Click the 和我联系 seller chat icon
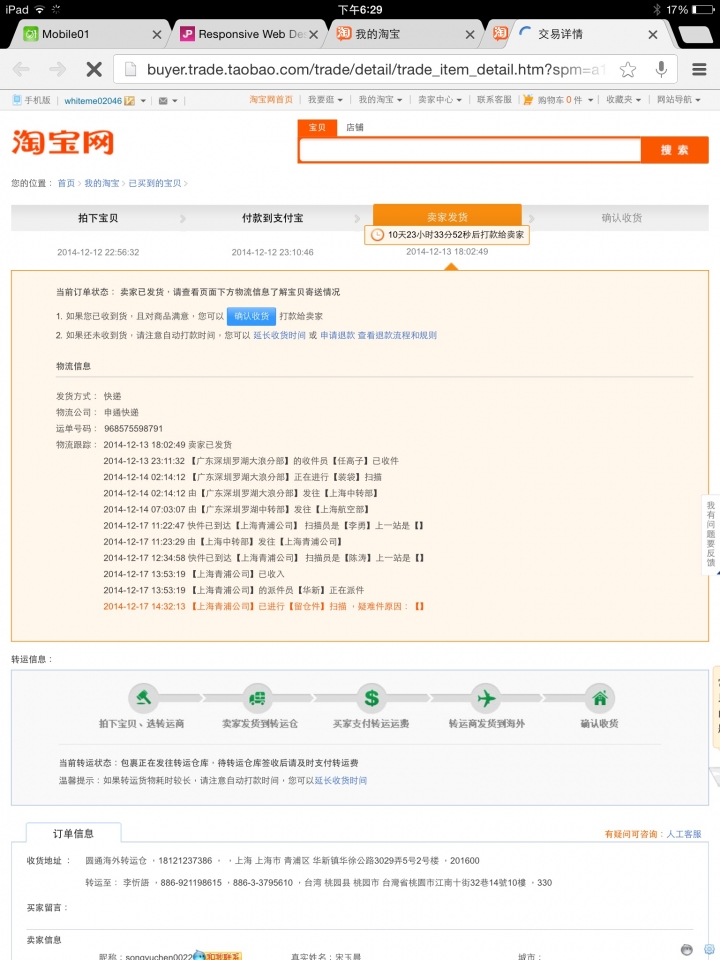The height and width of the screenshot is (960, 720). pos(219,956)
